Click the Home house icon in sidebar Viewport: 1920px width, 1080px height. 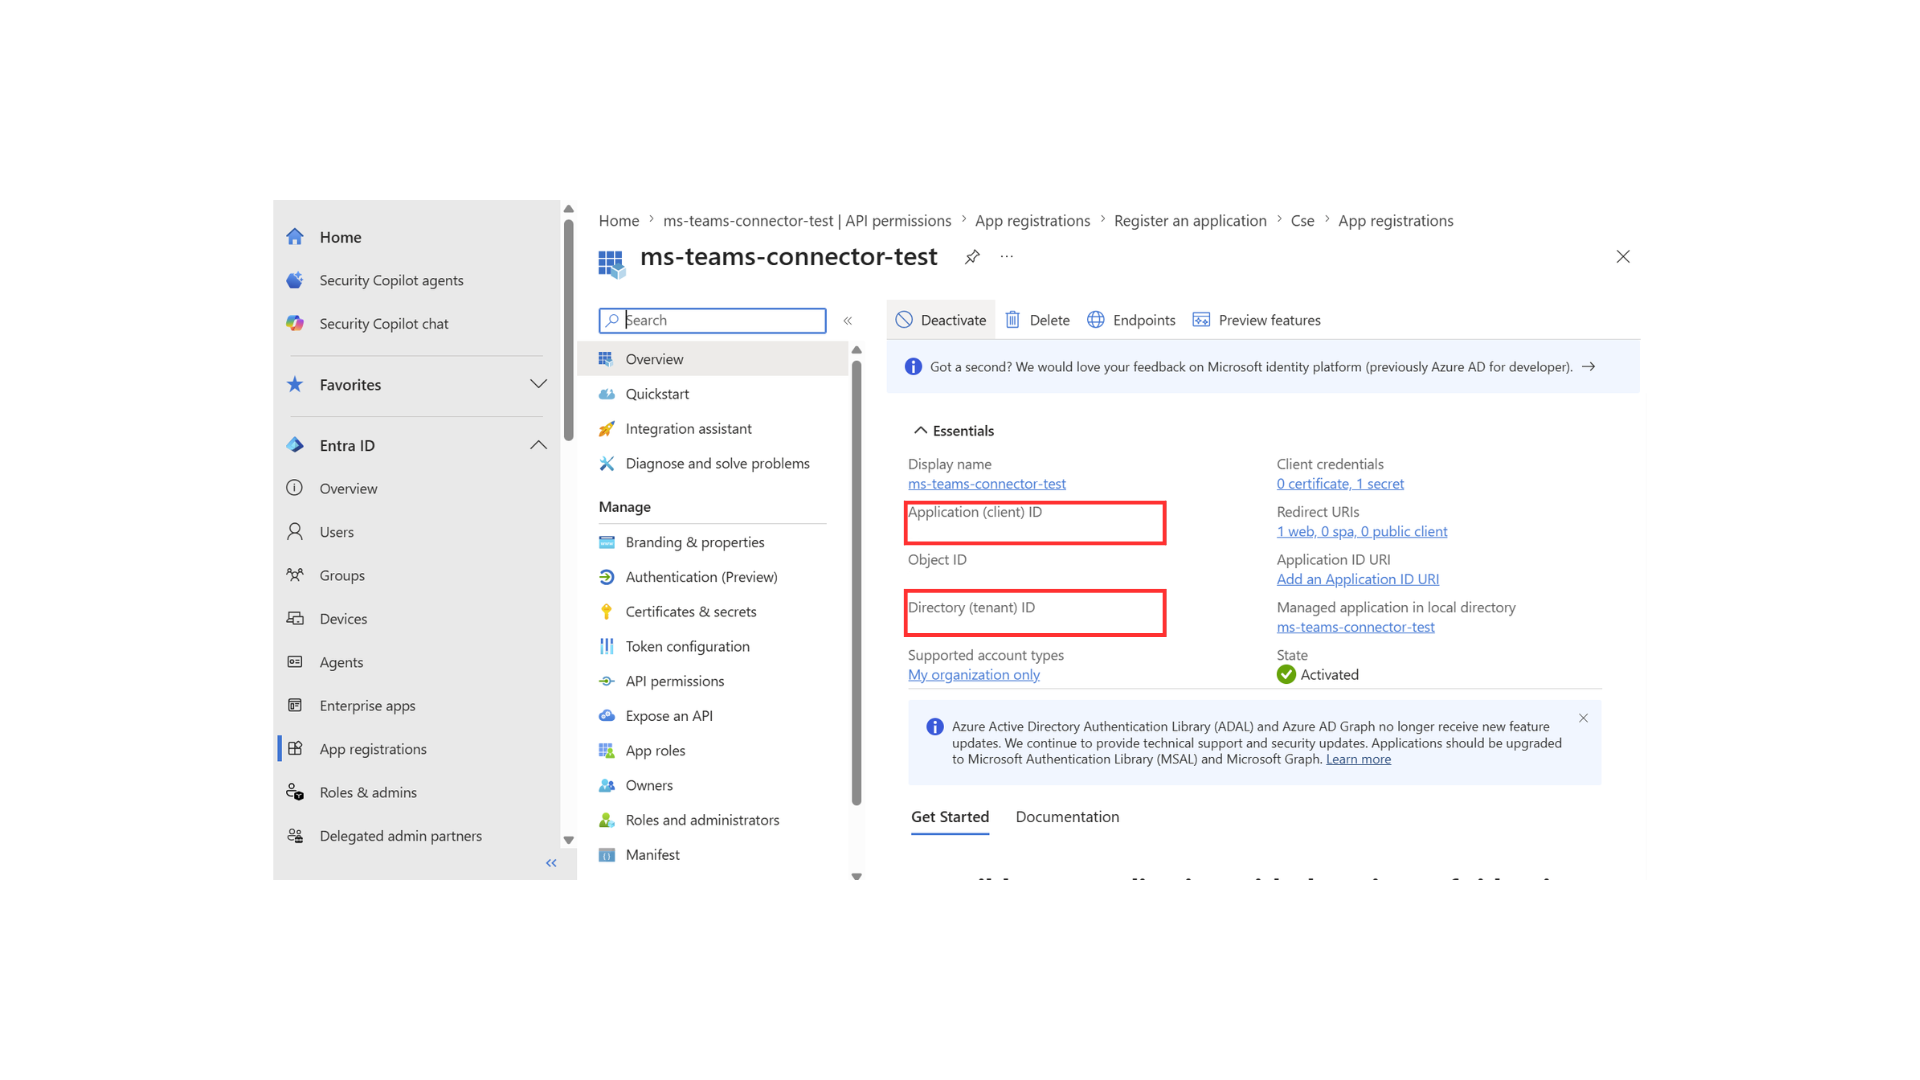(295, 237)
